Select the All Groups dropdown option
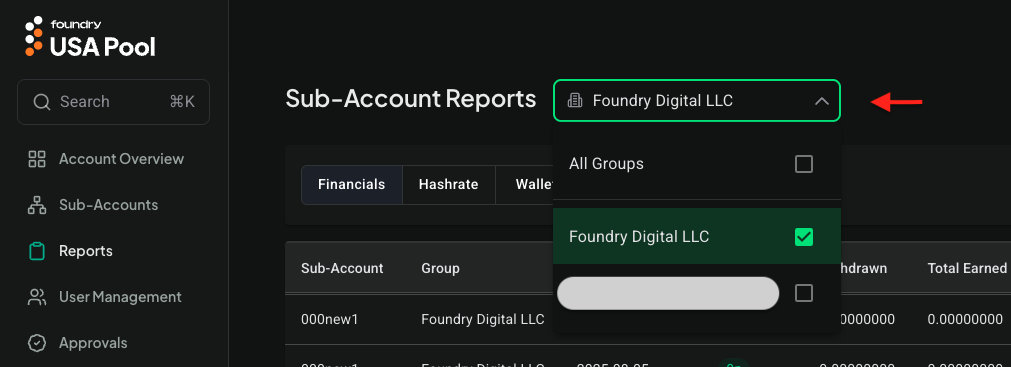This screenshot has width=1011, height=367. (x=696, y=164)
